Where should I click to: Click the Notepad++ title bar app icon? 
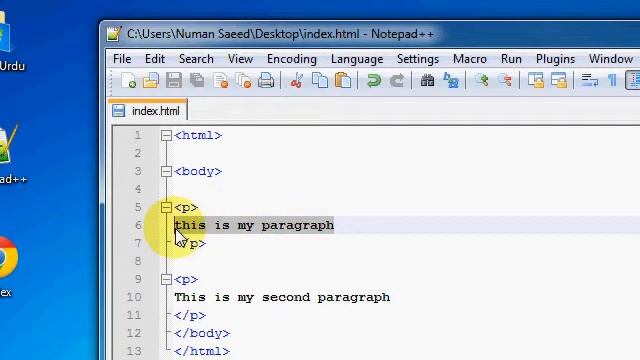(114, 34)
